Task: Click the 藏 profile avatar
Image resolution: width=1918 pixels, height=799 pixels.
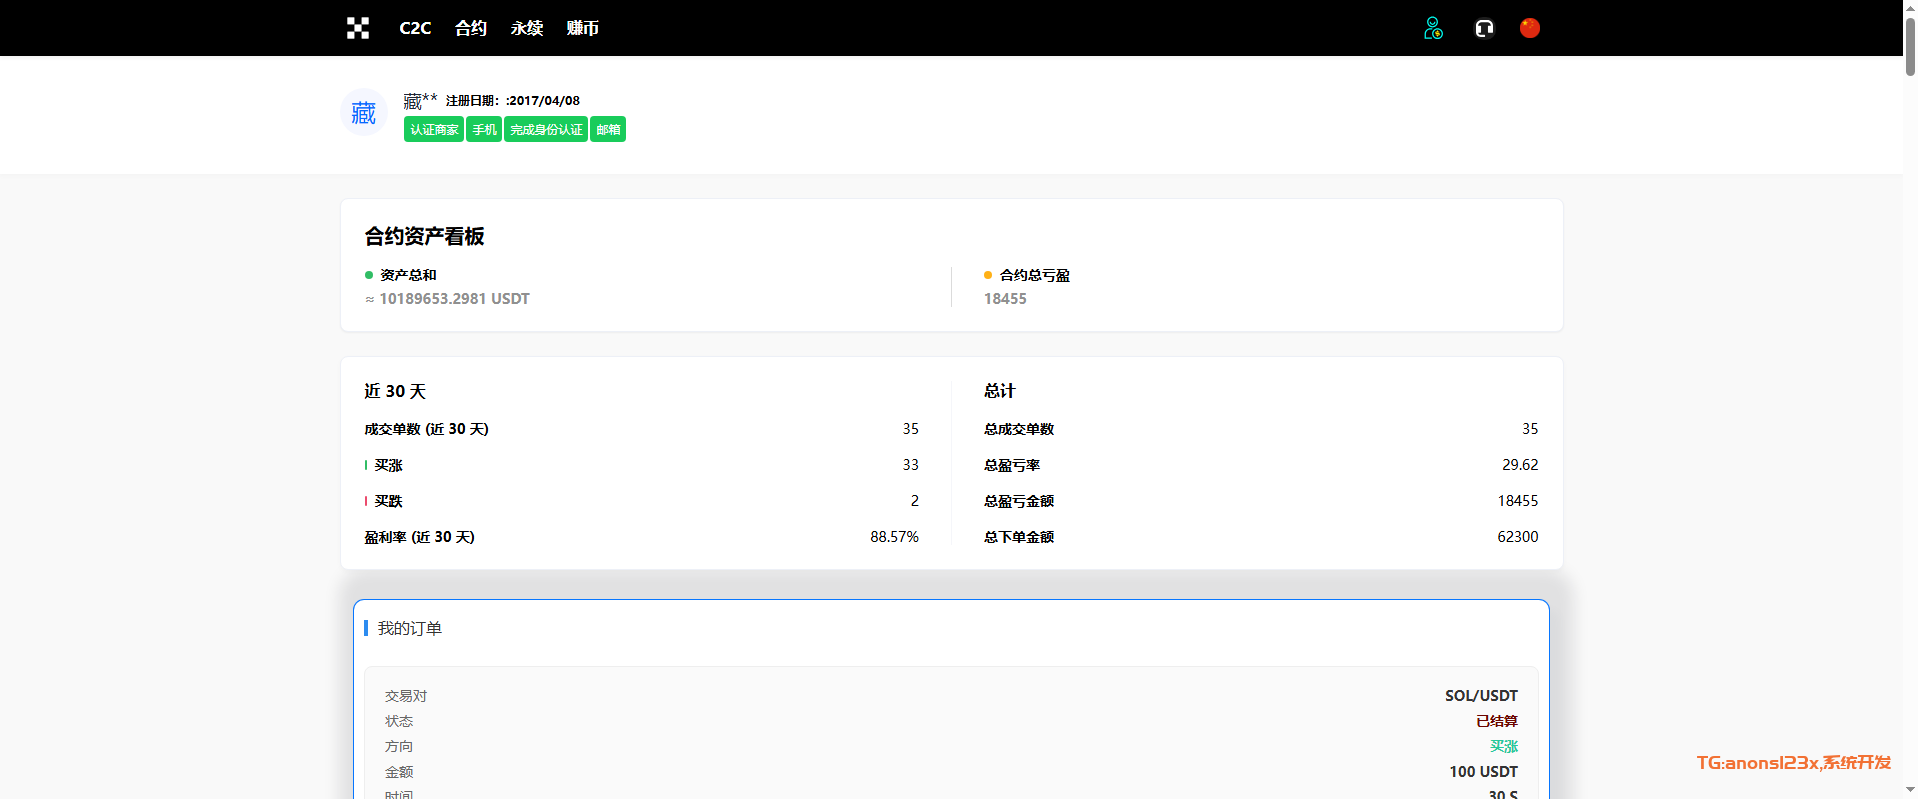Action: coord(364,113)
